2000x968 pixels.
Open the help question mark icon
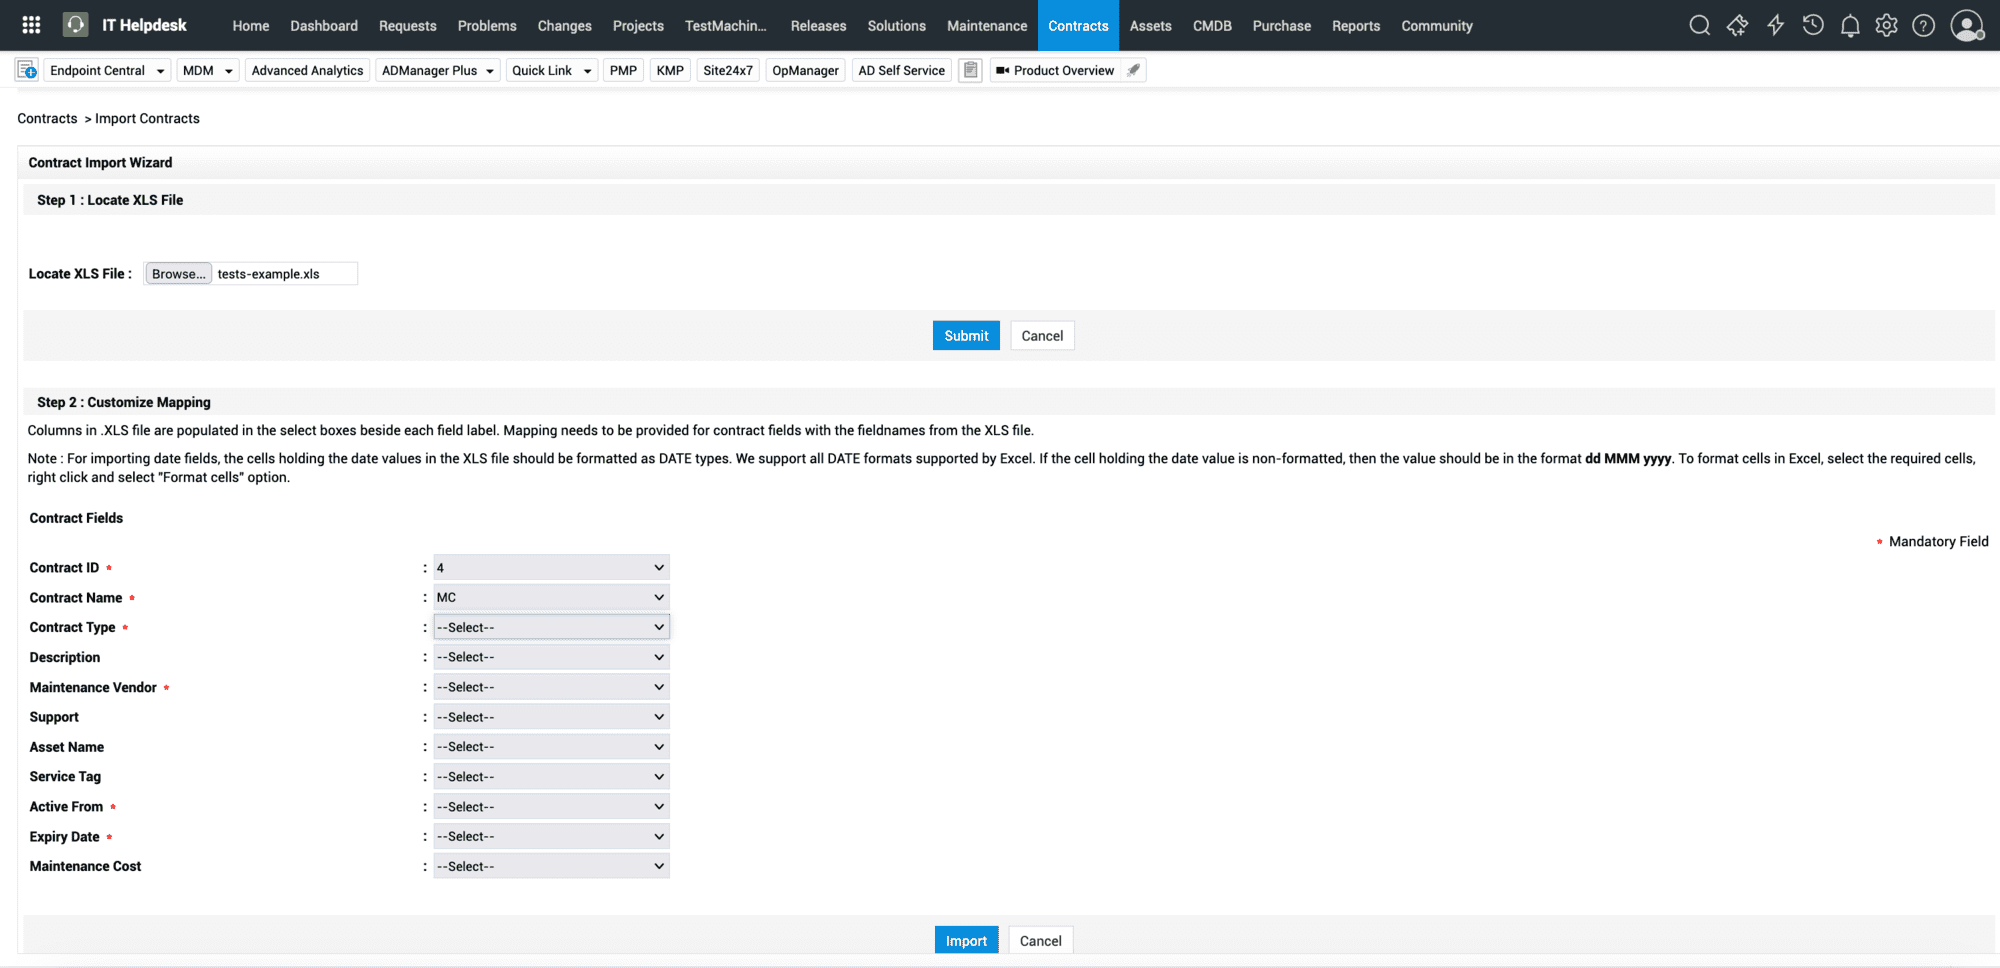(x=1923, y=25)
